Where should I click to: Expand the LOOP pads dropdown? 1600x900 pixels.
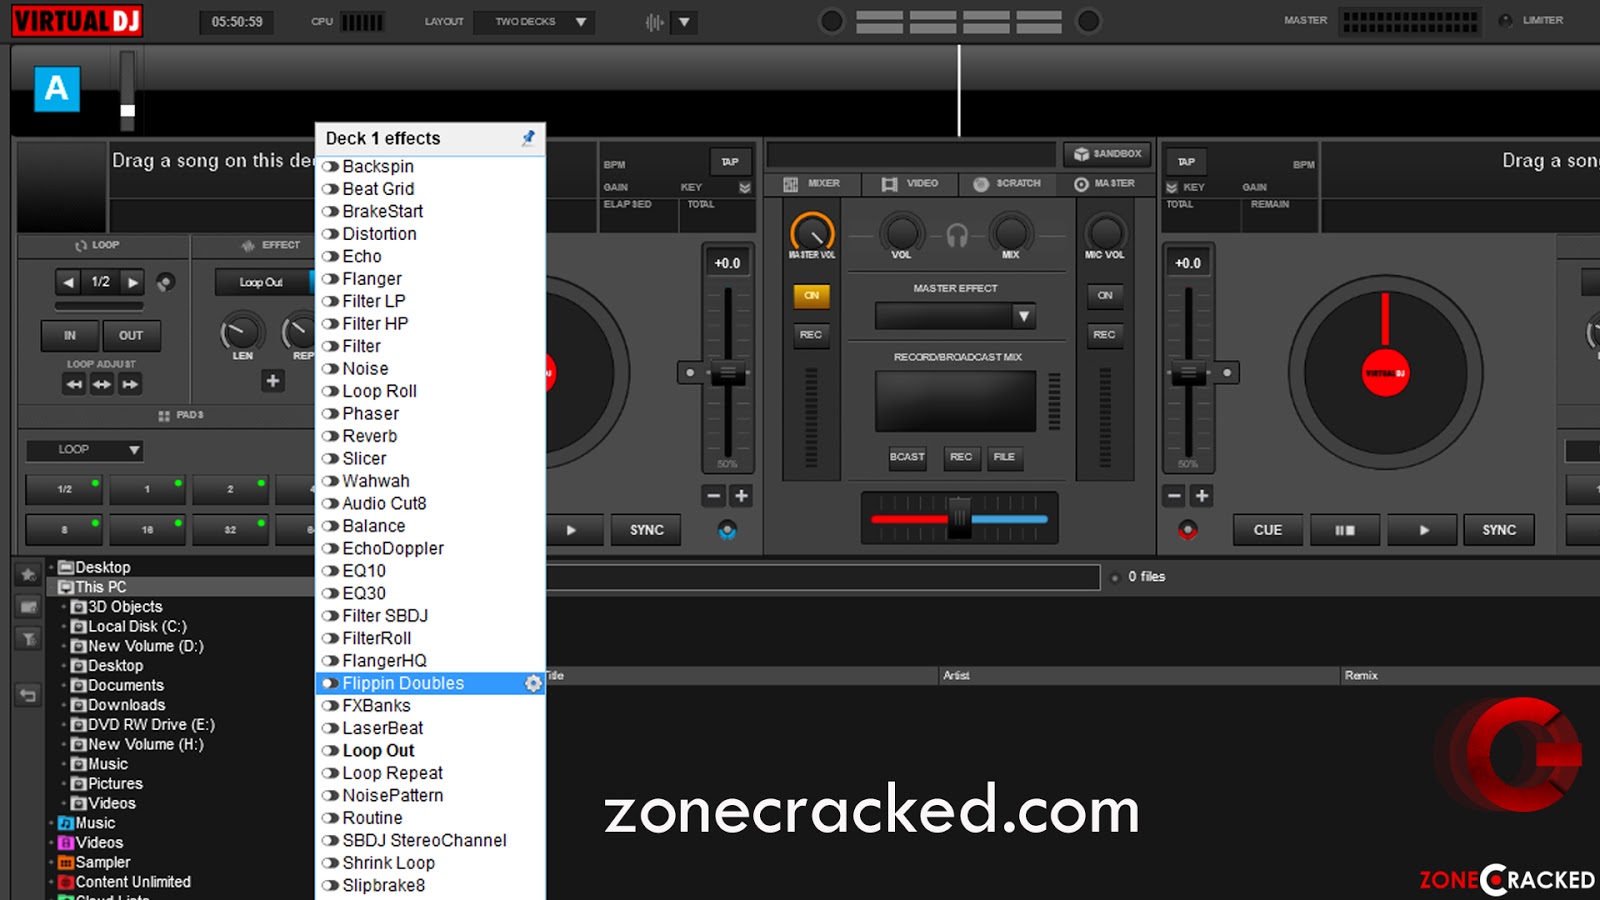click(x=84, y=450)
